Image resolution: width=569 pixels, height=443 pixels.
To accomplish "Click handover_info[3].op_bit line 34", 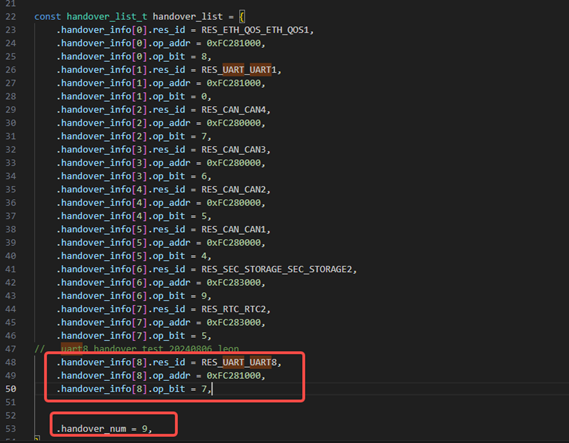I will 134,176.
